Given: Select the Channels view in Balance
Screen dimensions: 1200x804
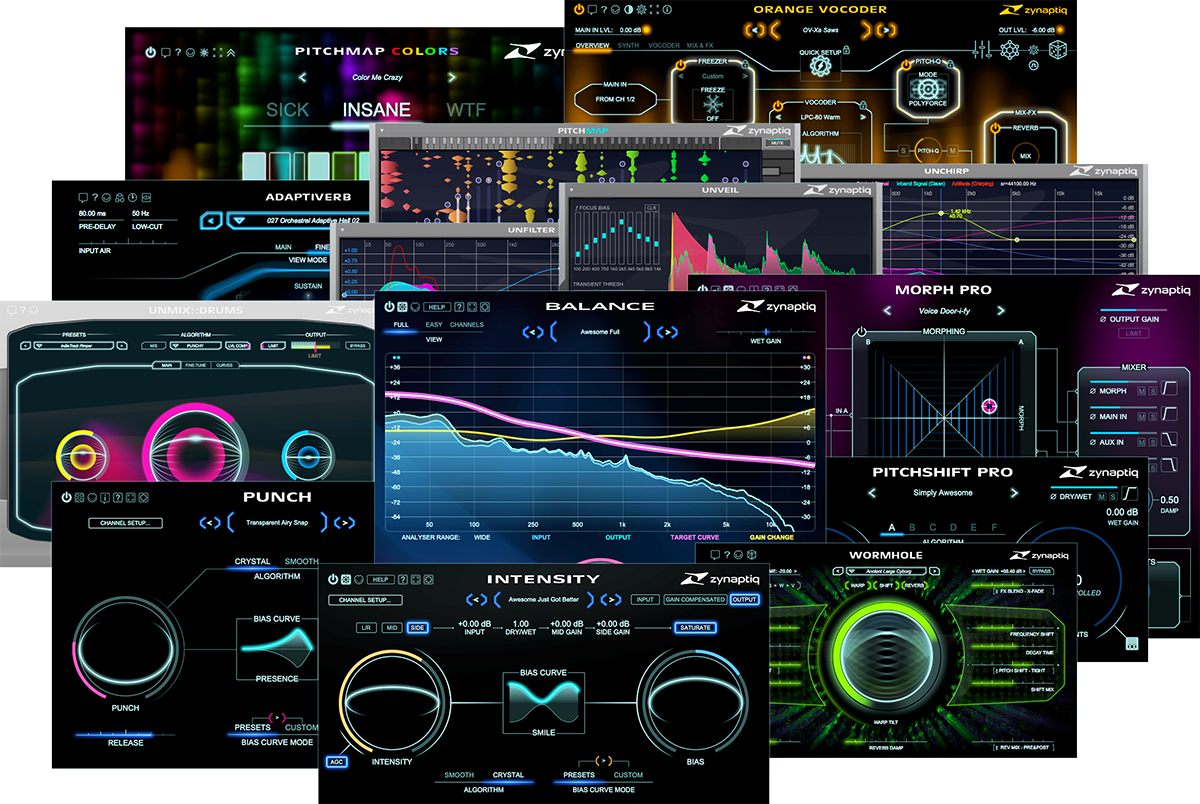Looking at the screenshot, I should tap(467, 325).
